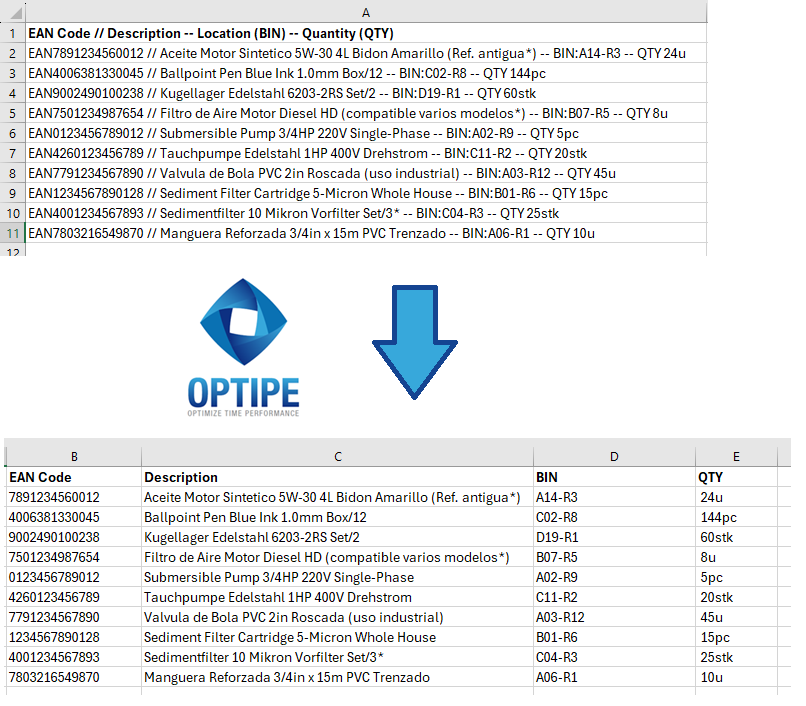Click raw row EAN0123456789012 Submersible Pump

click(366, 134)
